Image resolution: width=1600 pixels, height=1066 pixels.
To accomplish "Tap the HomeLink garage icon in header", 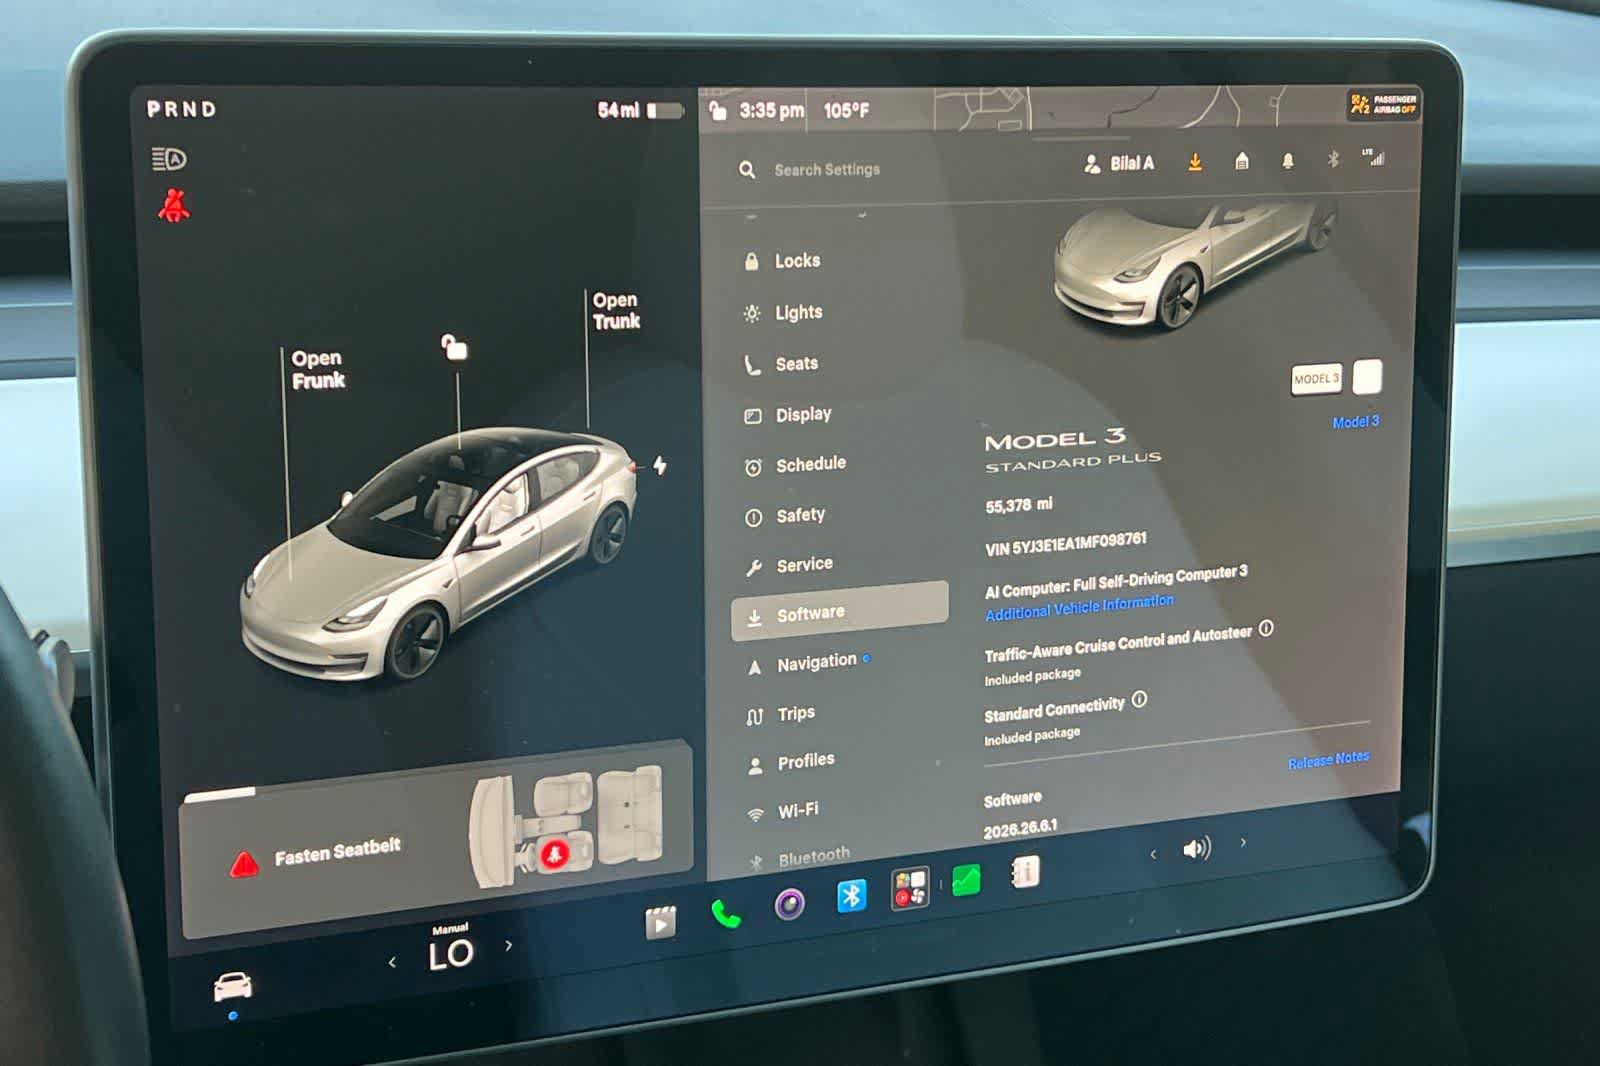I will pos(1241,161).
